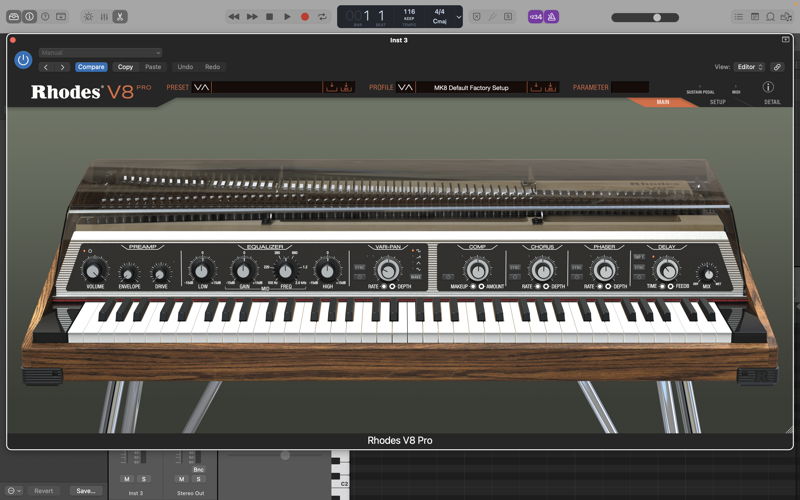This screenshot has height=500, width=800.
Task: Toggle the Editors scissors icon
Action: tap(120, 17)
